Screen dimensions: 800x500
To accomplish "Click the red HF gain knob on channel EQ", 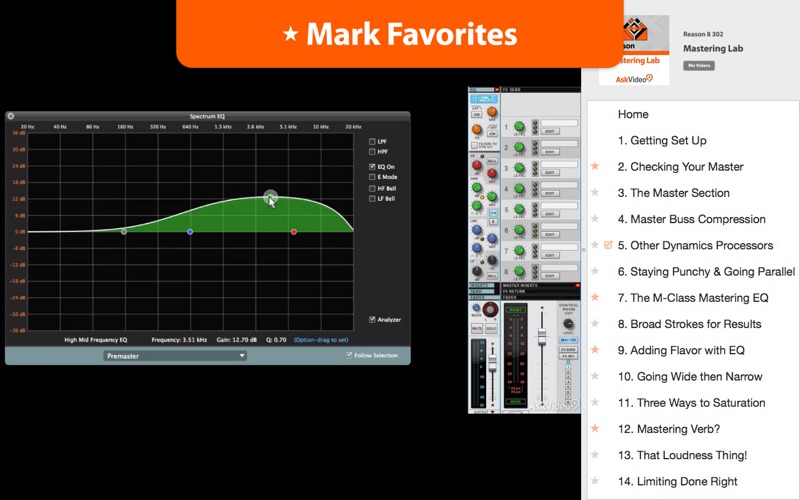I will click(477, 165).
